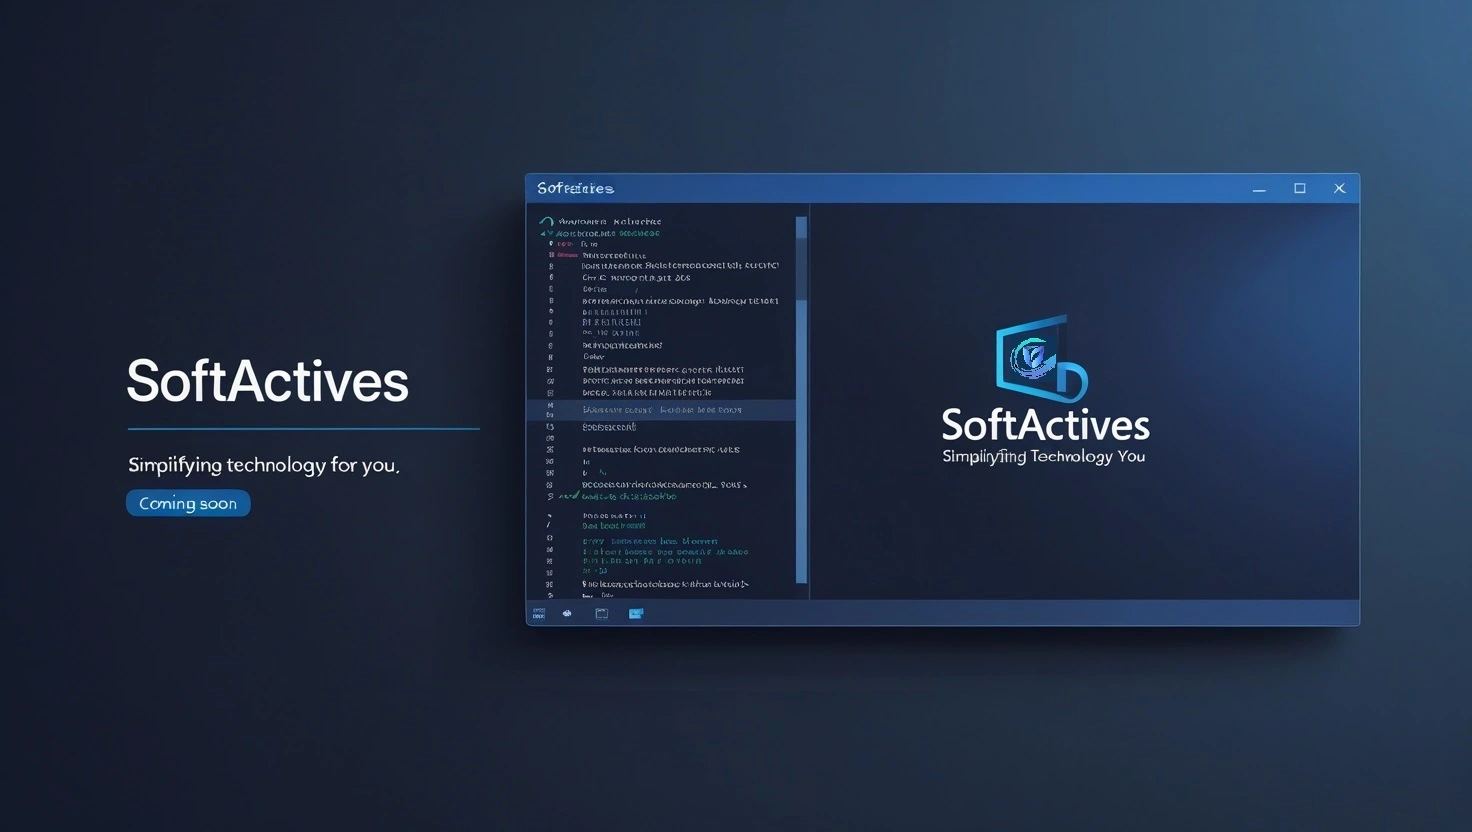Close the Softactives window
The height and width of the screenshot is (832, 1472).
pos(1340,188)
